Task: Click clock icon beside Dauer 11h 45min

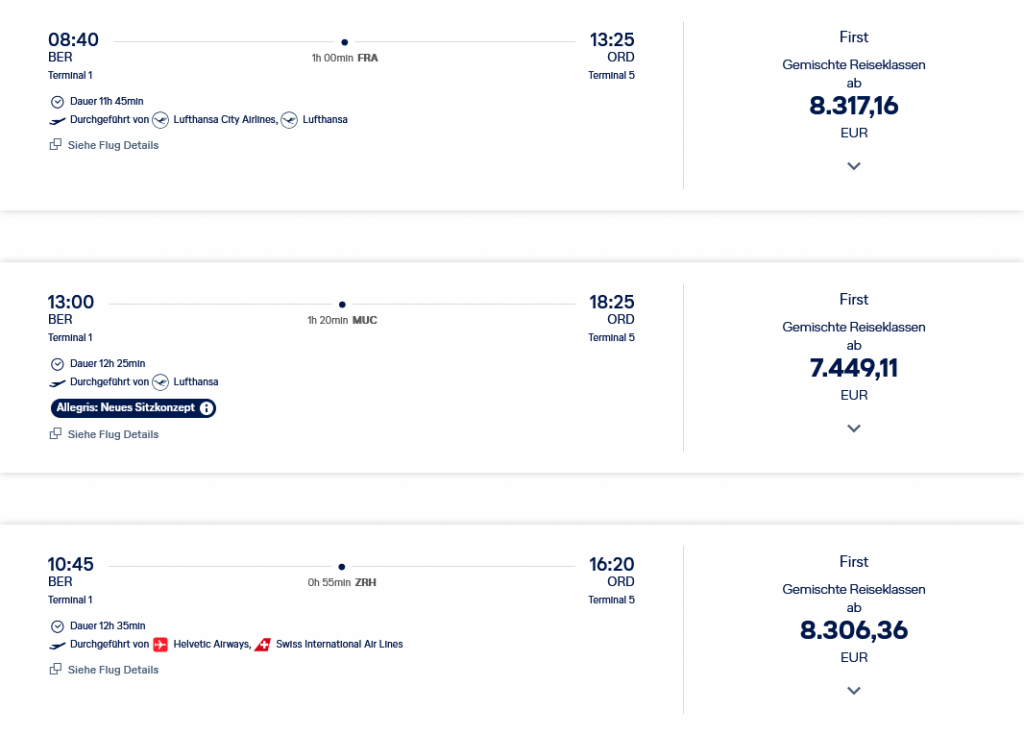Action: coord(57,101)
